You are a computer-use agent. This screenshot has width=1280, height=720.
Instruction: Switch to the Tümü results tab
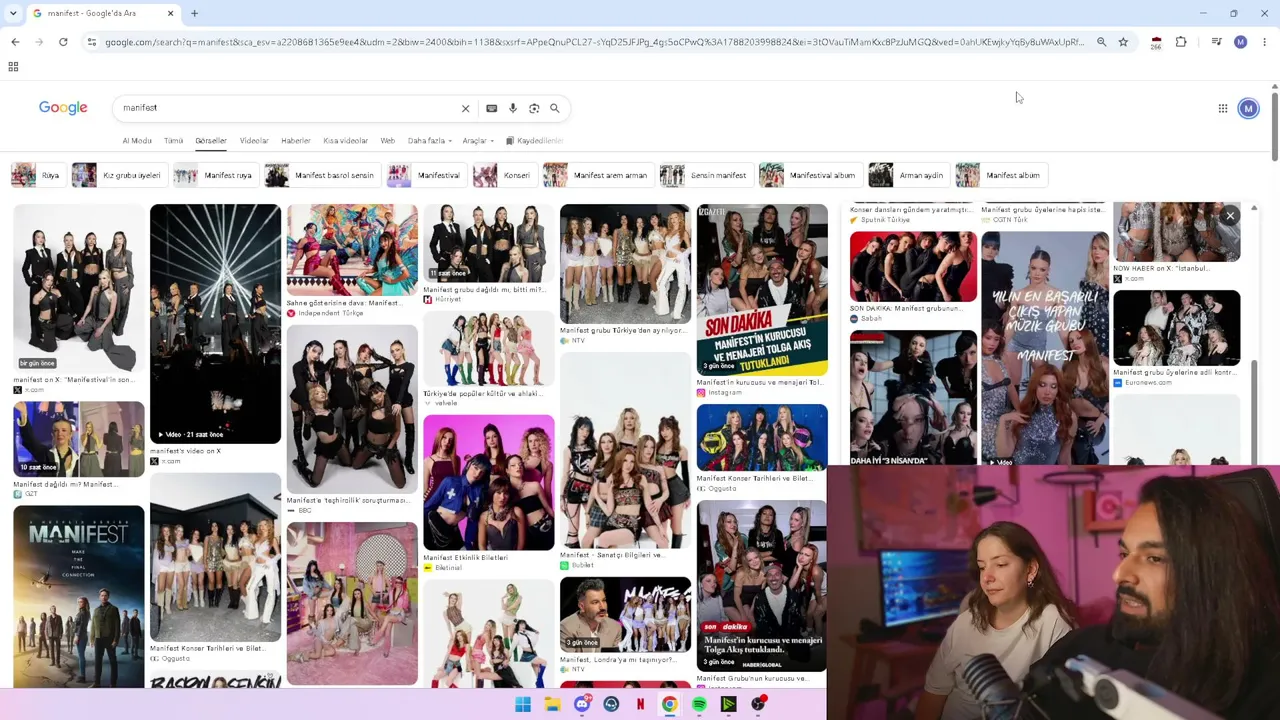click(x=174, y=141)
